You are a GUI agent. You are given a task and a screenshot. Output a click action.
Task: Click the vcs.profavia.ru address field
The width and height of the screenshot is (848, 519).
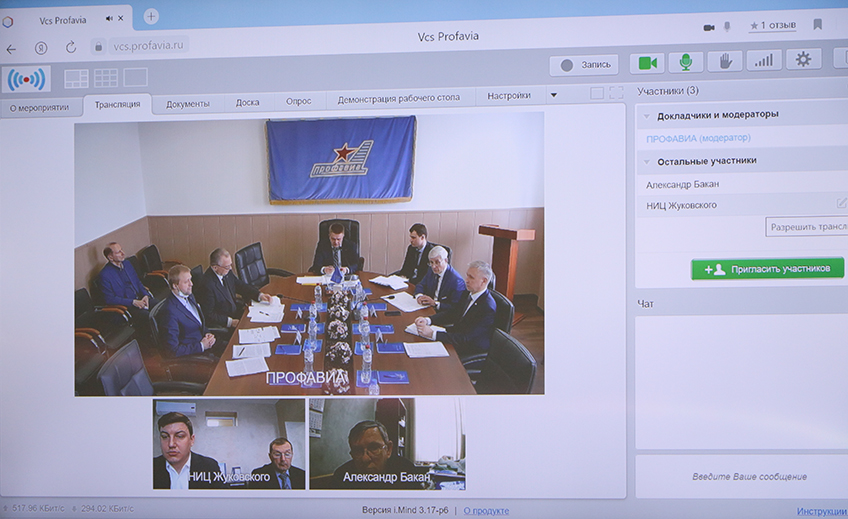tap(148, 45)
